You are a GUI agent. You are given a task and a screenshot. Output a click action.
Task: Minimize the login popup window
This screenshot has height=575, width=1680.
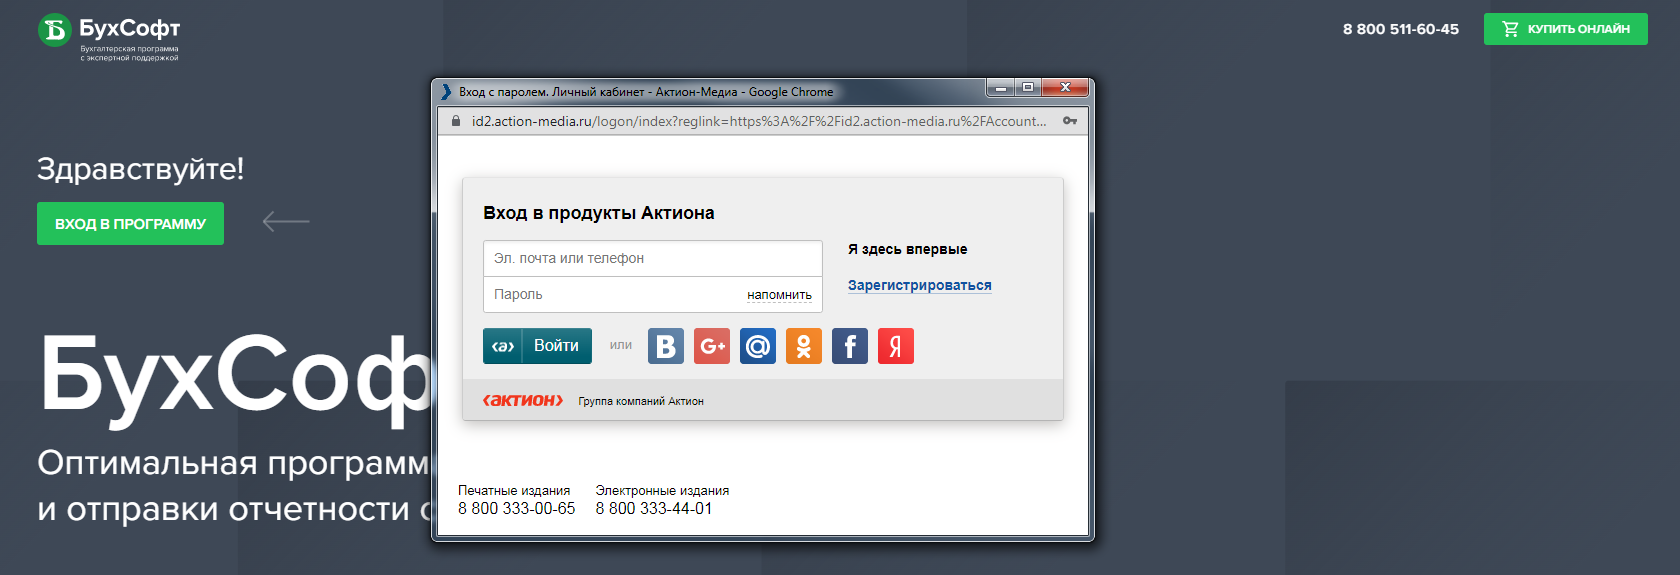[x=1000, y=87]
